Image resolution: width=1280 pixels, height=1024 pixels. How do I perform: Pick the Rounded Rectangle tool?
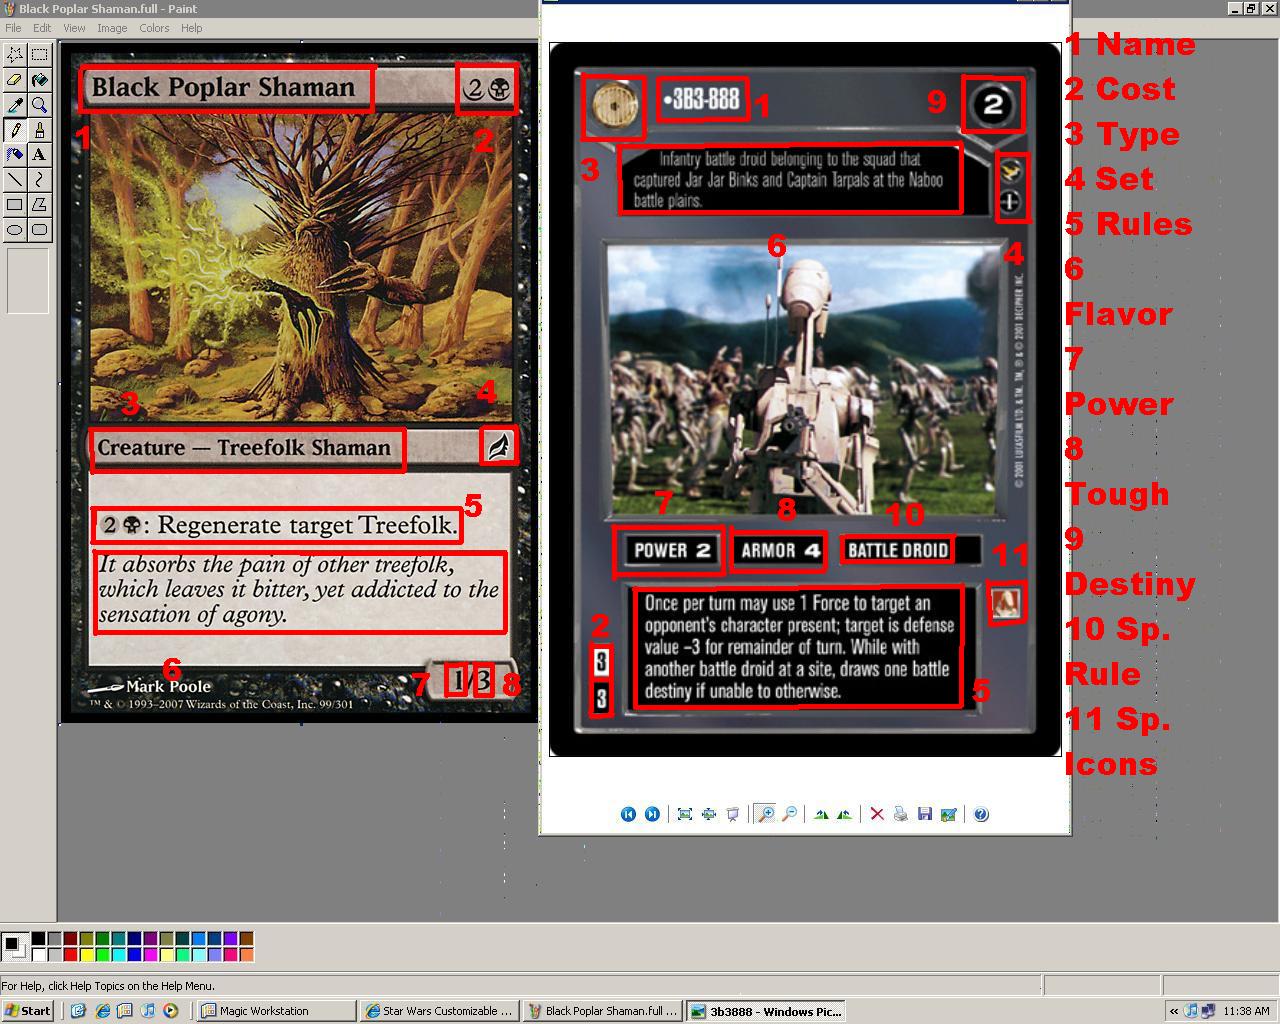coord(39,229)
